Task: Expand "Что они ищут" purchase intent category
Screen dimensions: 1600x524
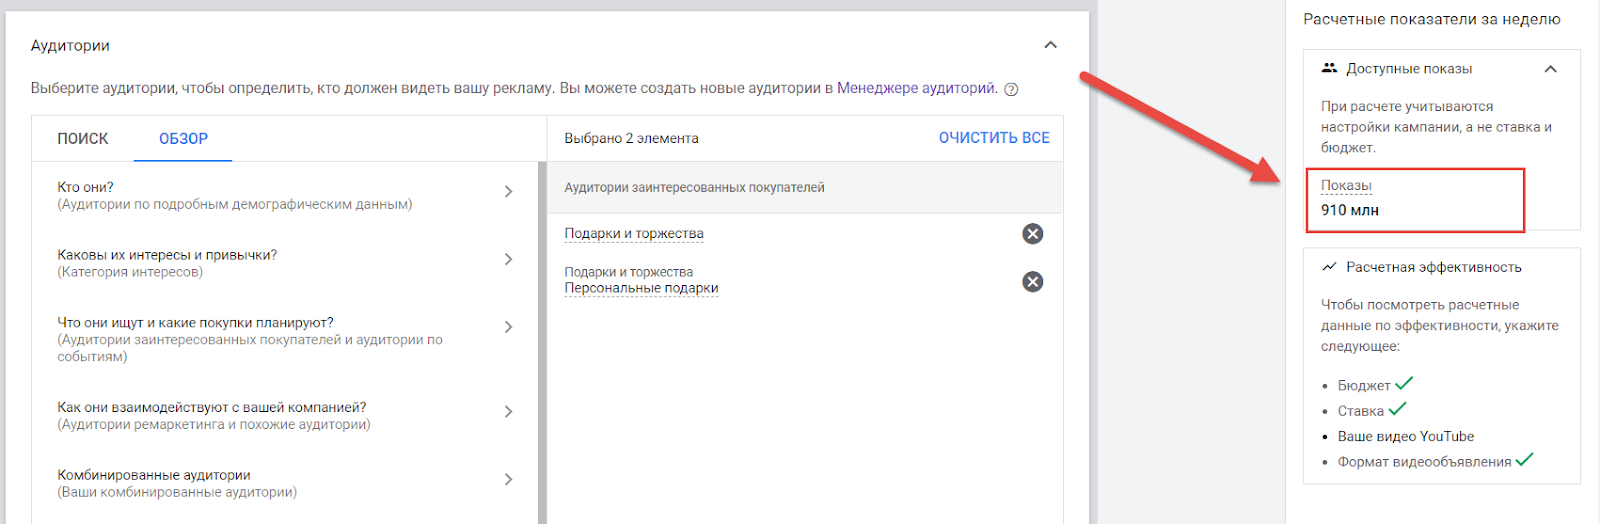Action: pos(508,327)
